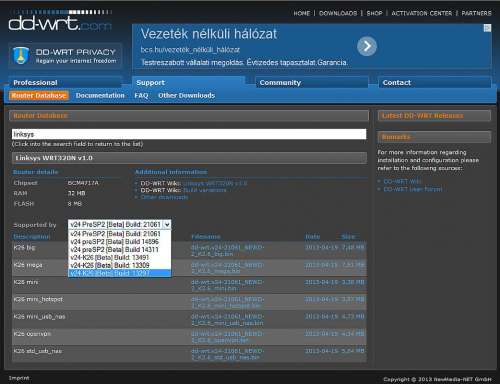Click the 'K26 big' description cell
The image size is (500, 384).
point(24,248)
